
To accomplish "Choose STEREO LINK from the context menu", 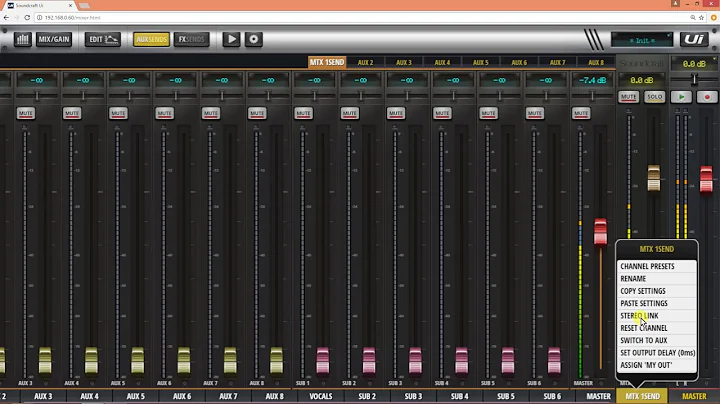I will click(657, 316).
